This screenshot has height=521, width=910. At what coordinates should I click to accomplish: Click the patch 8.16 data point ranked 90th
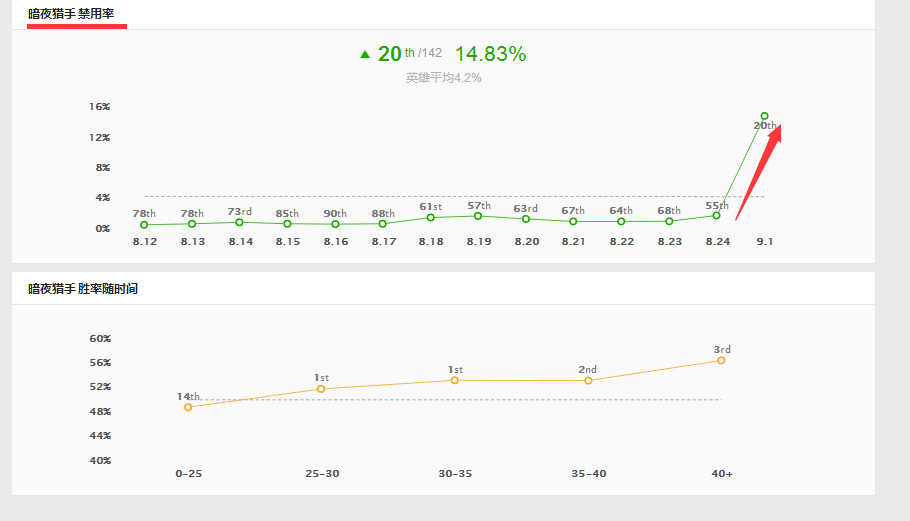click(335, 224)
